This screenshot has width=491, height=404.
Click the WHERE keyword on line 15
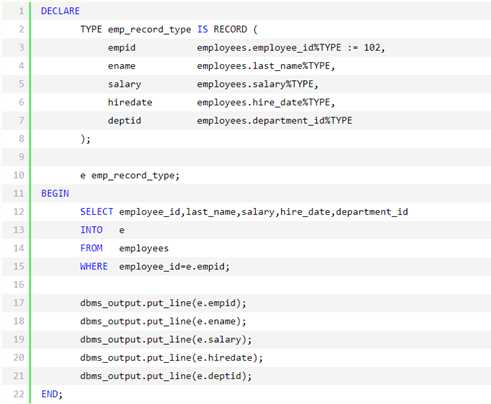click(x=94, y=267)
